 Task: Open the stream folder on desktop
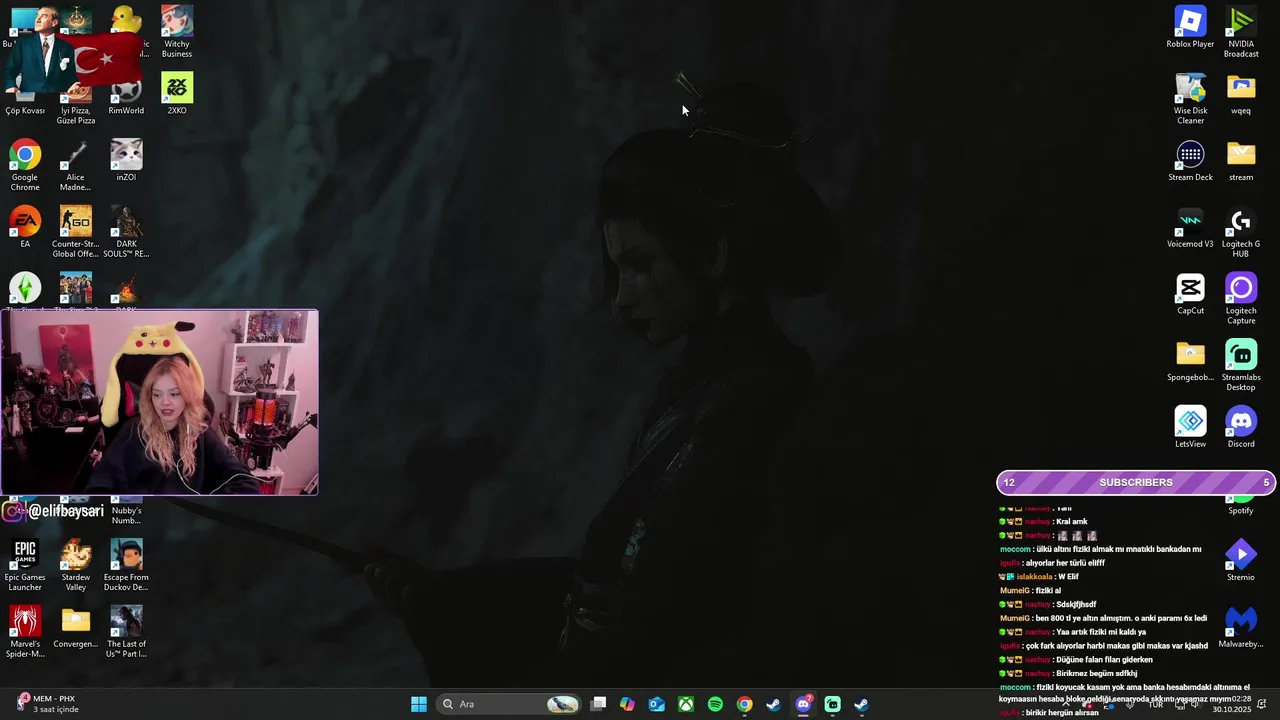click(1241, 160)
